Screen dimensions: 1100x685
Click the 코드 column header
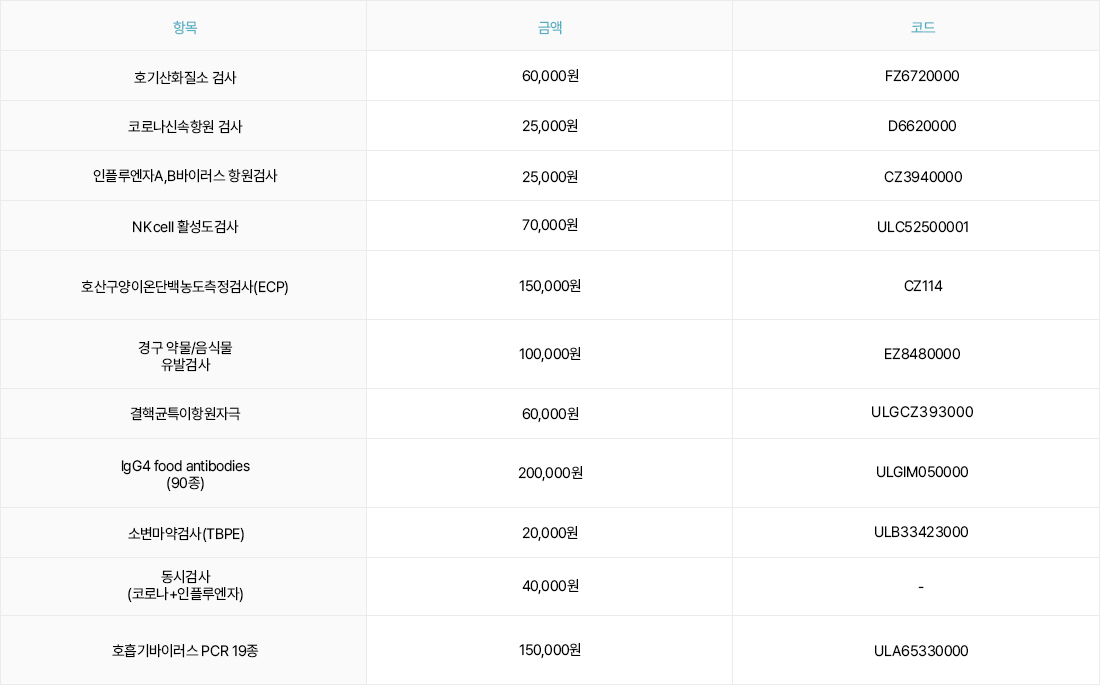click(923, 27)
